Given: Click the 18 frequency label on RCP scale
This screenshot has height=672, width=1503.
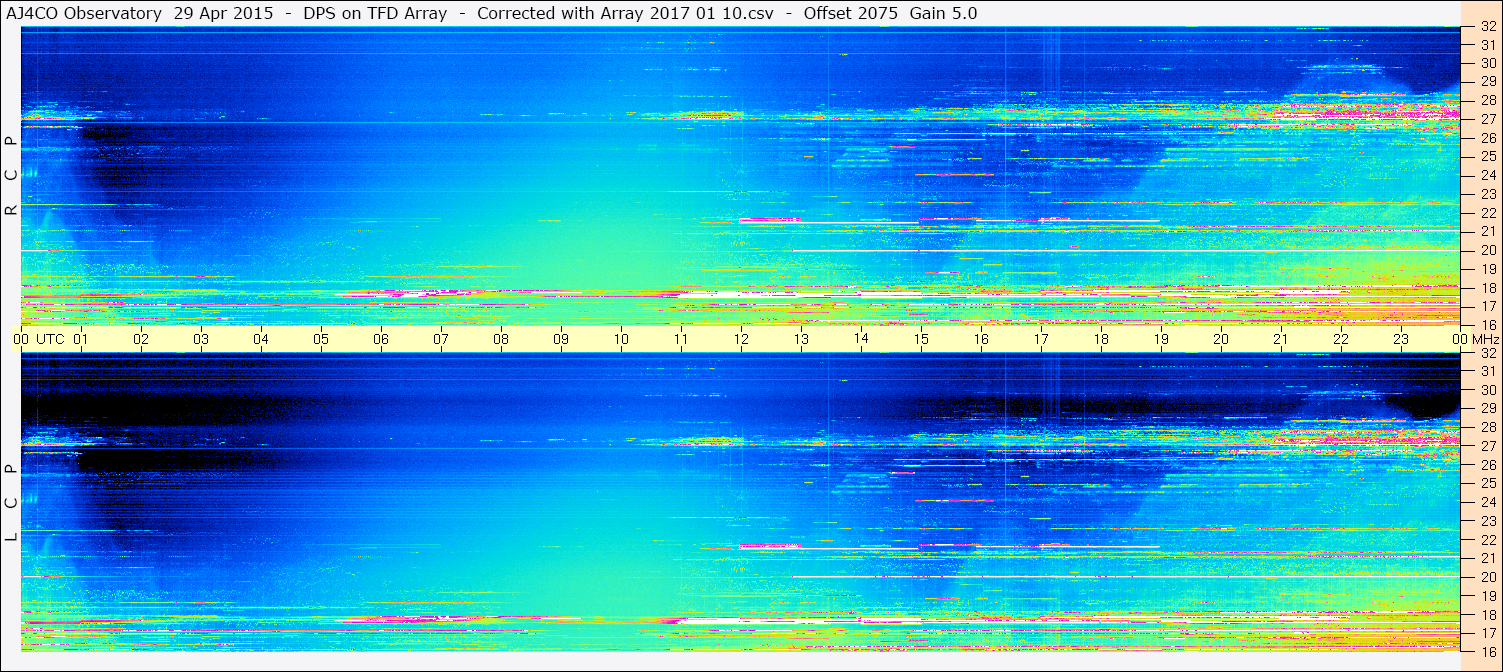Looking at the screenshot, I should click(1488, 287).
